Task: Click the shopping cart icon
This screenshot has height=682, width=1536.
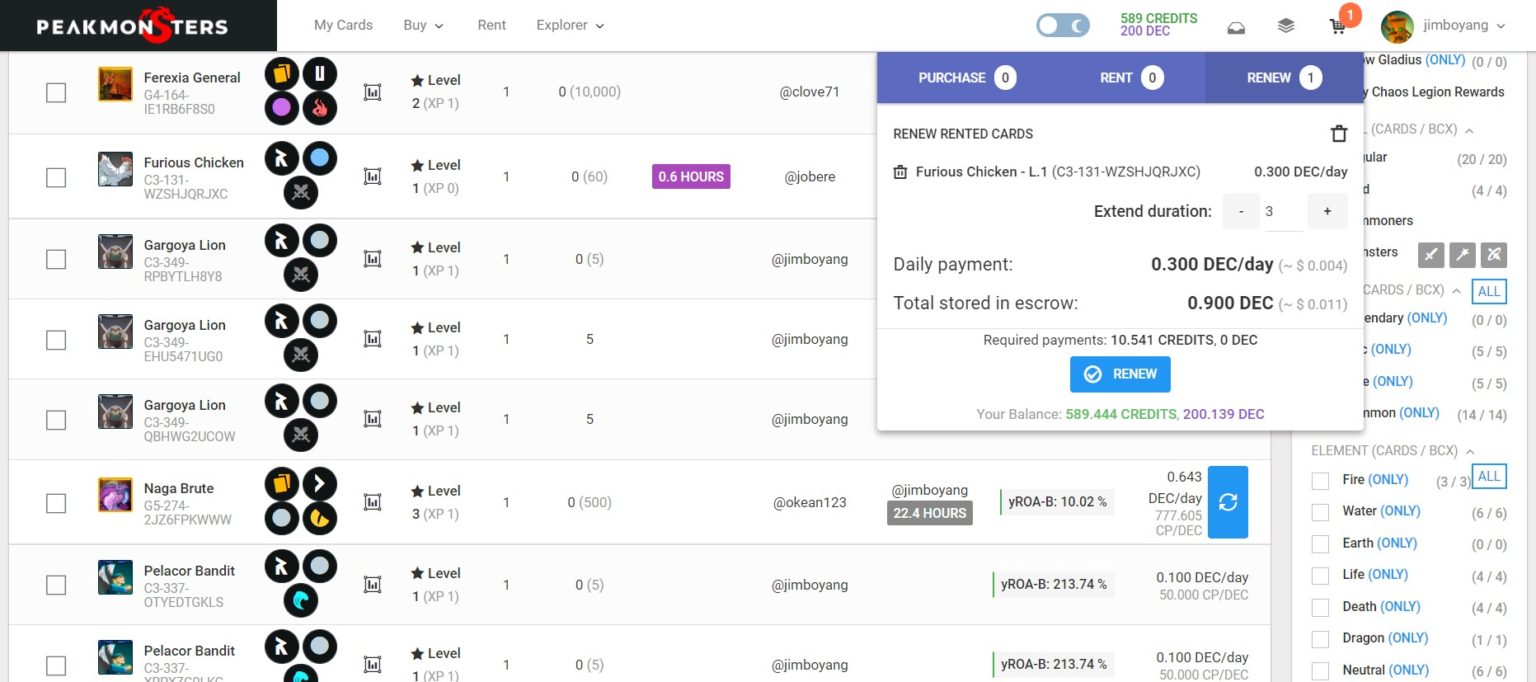Action: (1337, 27)
